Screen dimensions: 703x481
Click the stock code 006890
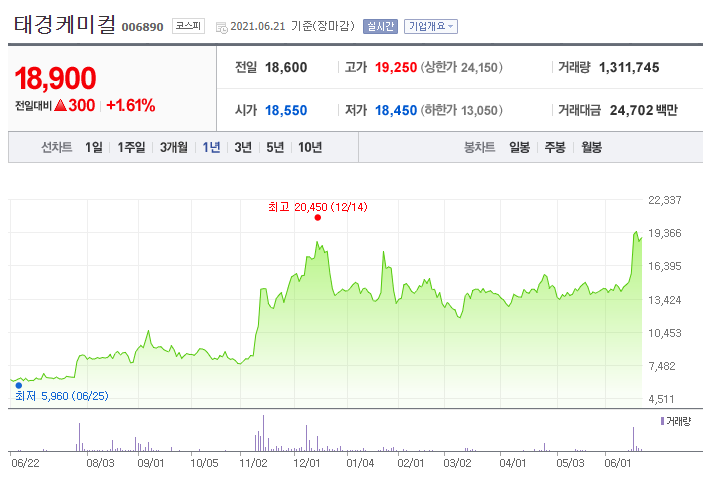143,27
